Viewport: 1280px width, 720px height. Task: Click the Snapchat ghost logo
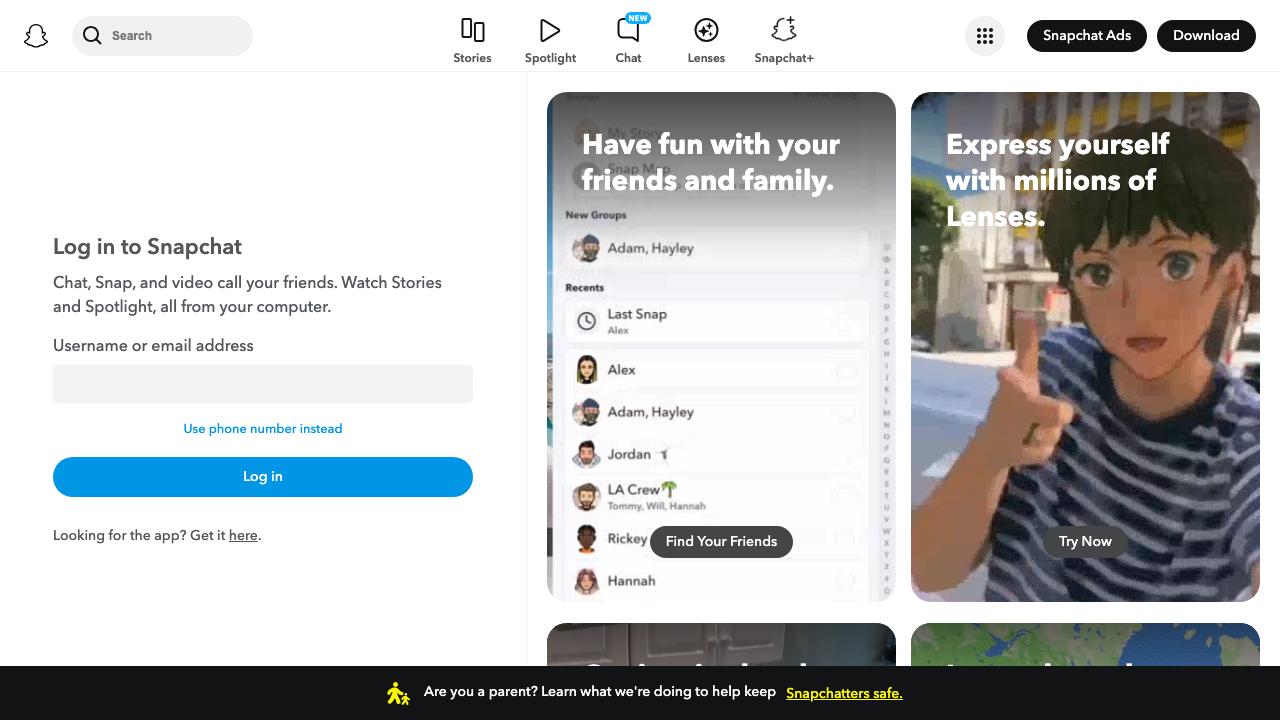[36, 36]
